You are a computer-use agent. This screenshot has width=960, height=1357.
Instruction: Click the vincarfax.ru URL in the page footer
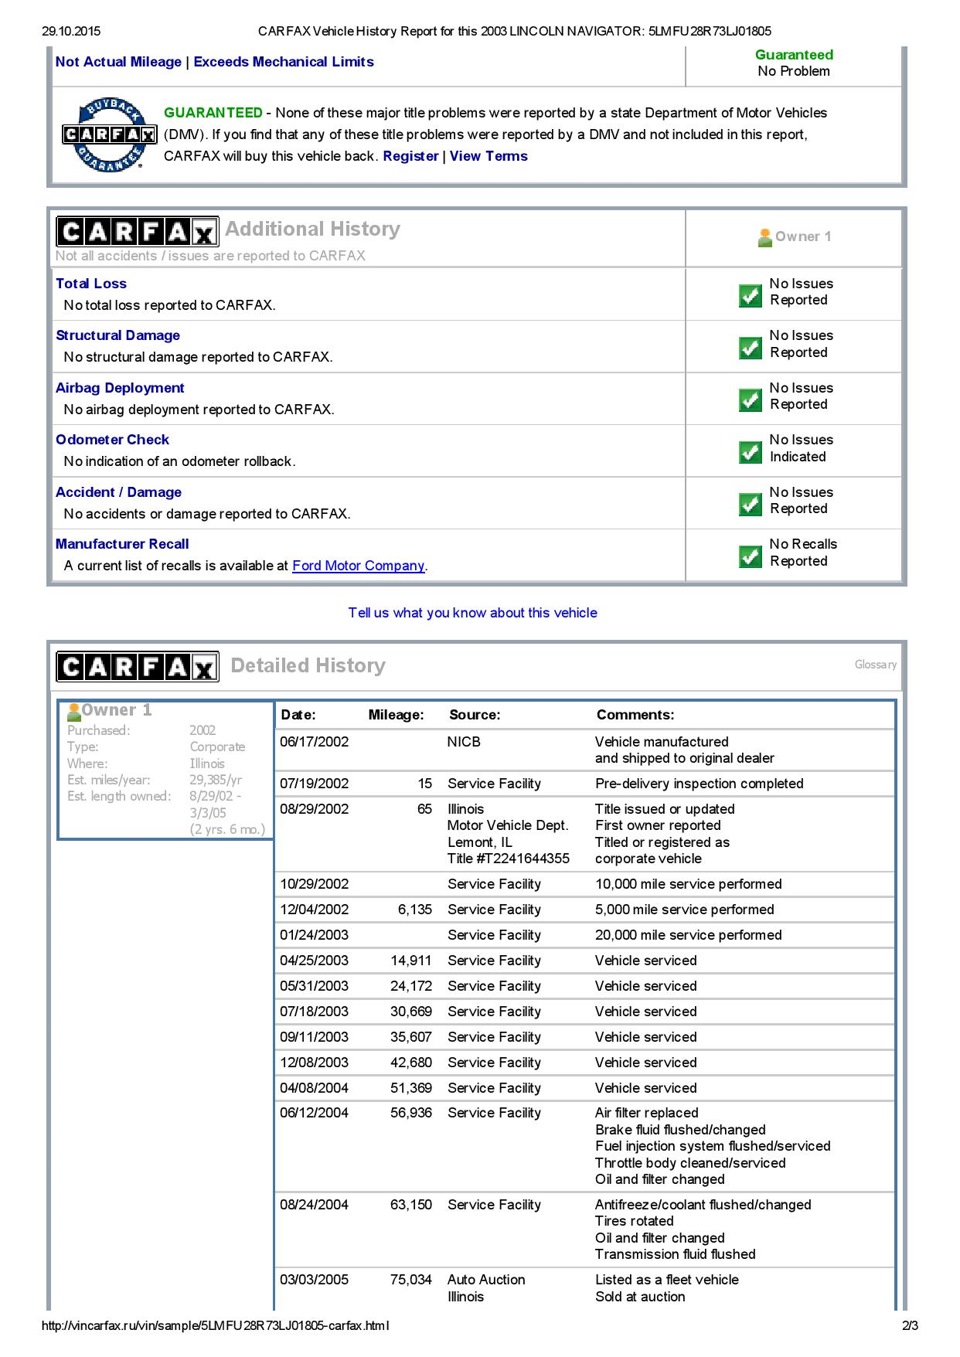[x=215, y=1326]
